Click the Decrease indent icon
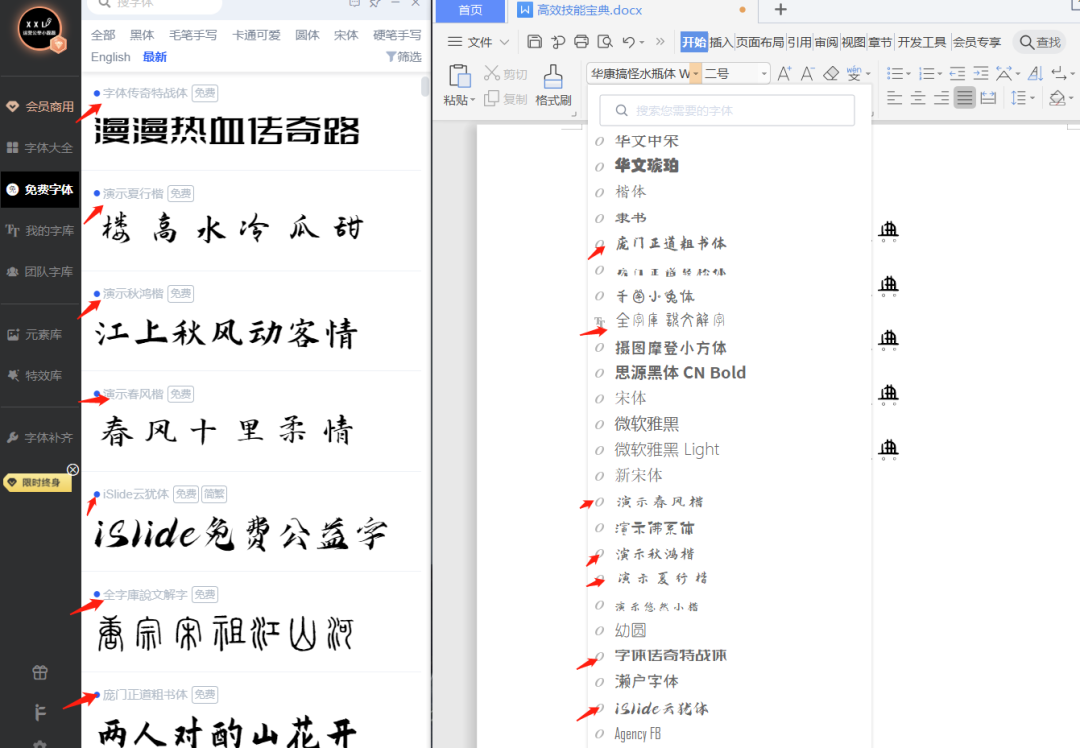This screenshot has height=748, width=1080. pyautogui.click(x=957, y=74)
